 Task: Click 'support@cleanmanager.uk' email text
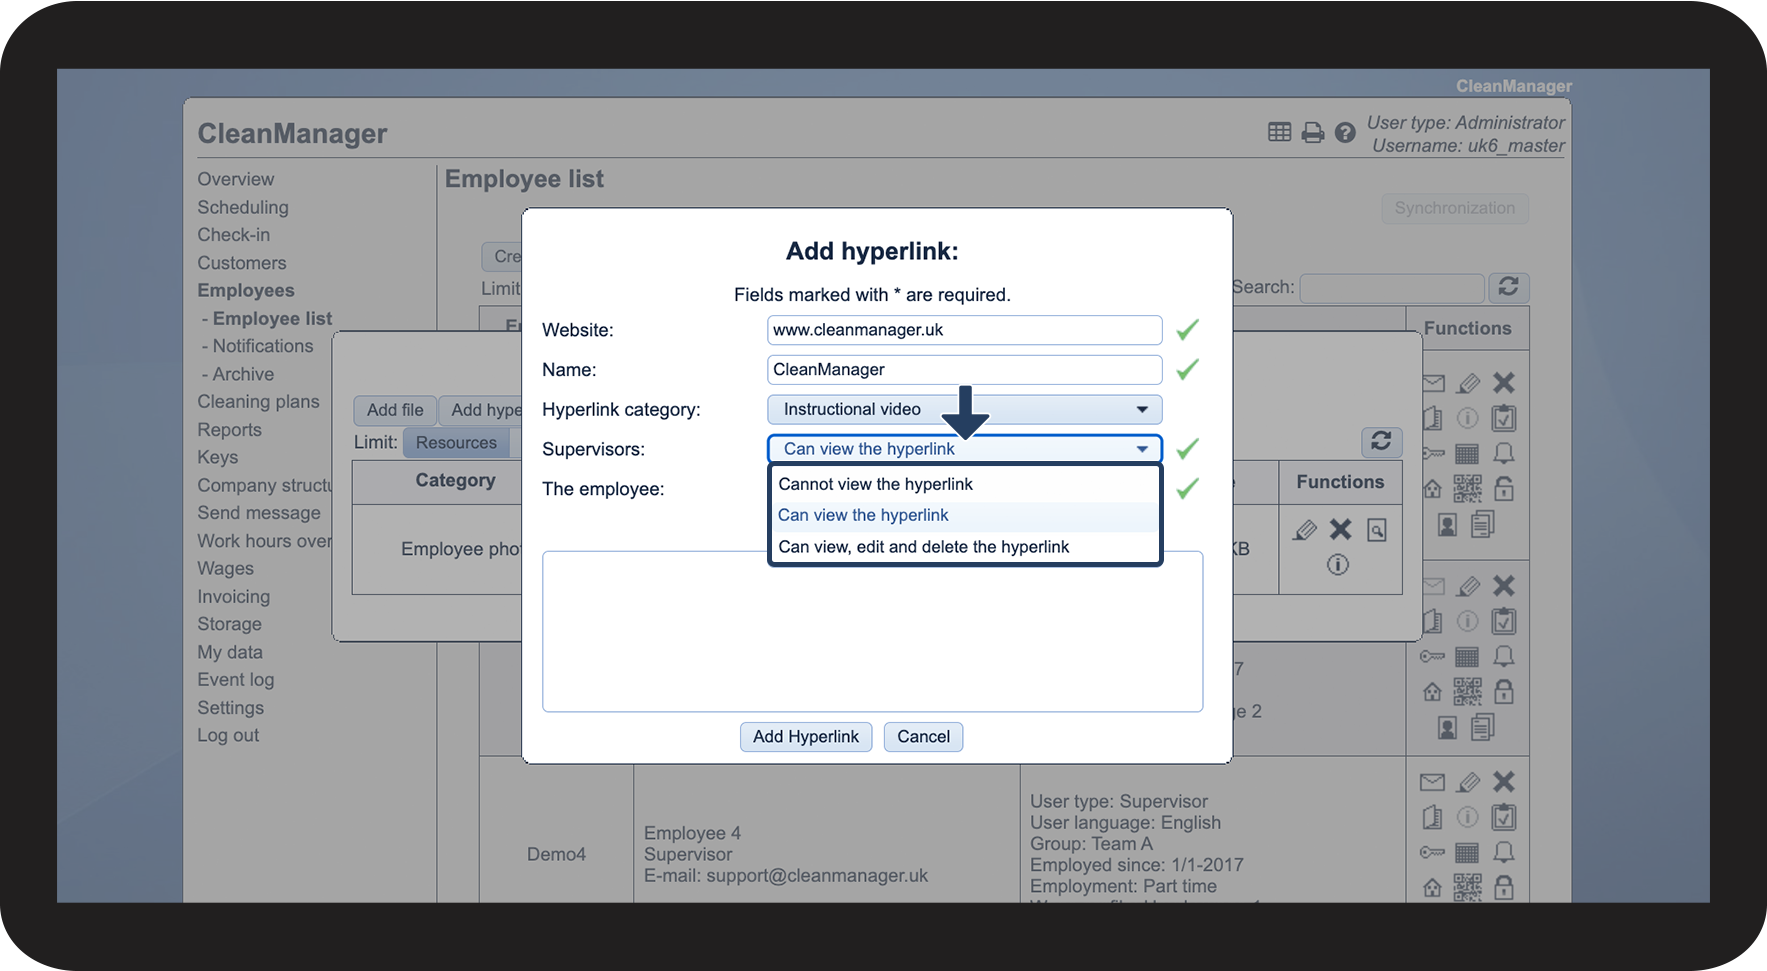pyautogui.click(x=817, y=876)
